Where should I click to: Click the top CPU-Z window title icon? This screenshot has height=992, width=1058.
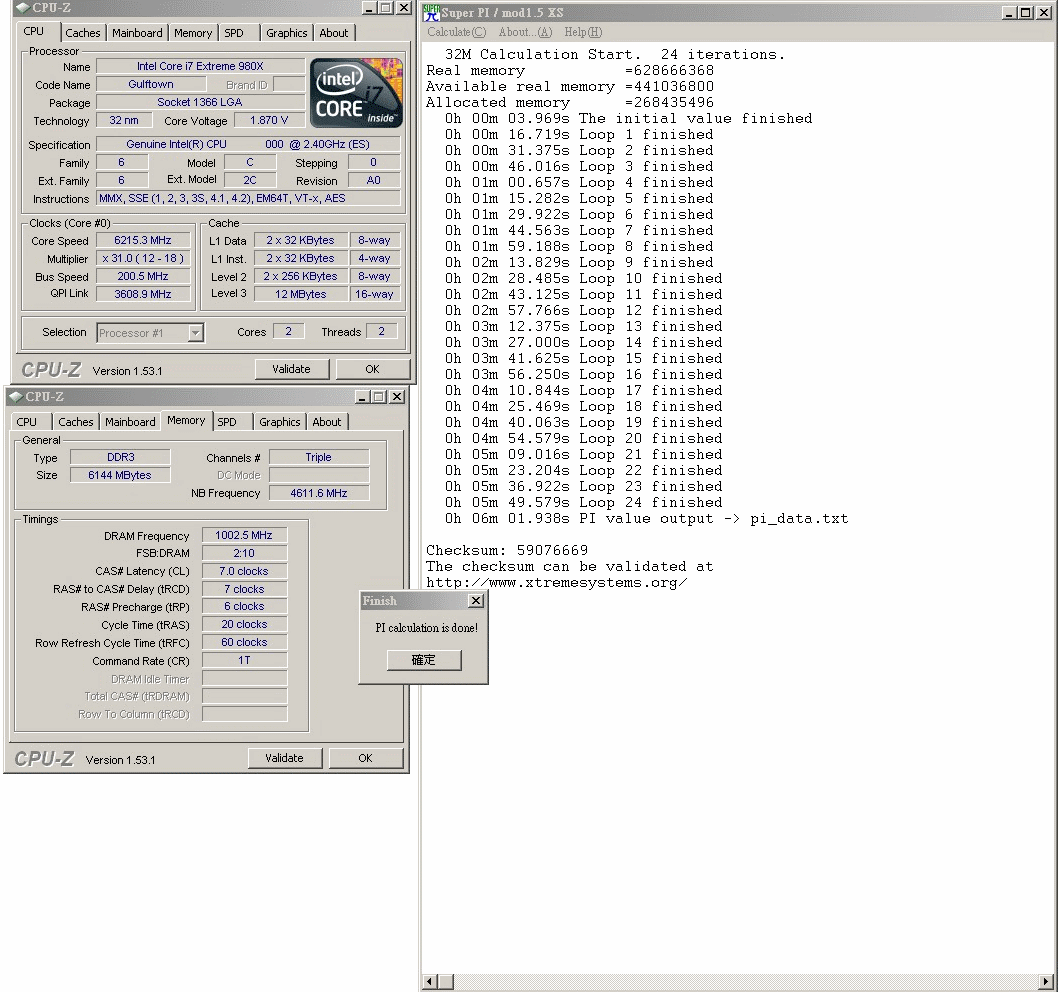(23, 7)
